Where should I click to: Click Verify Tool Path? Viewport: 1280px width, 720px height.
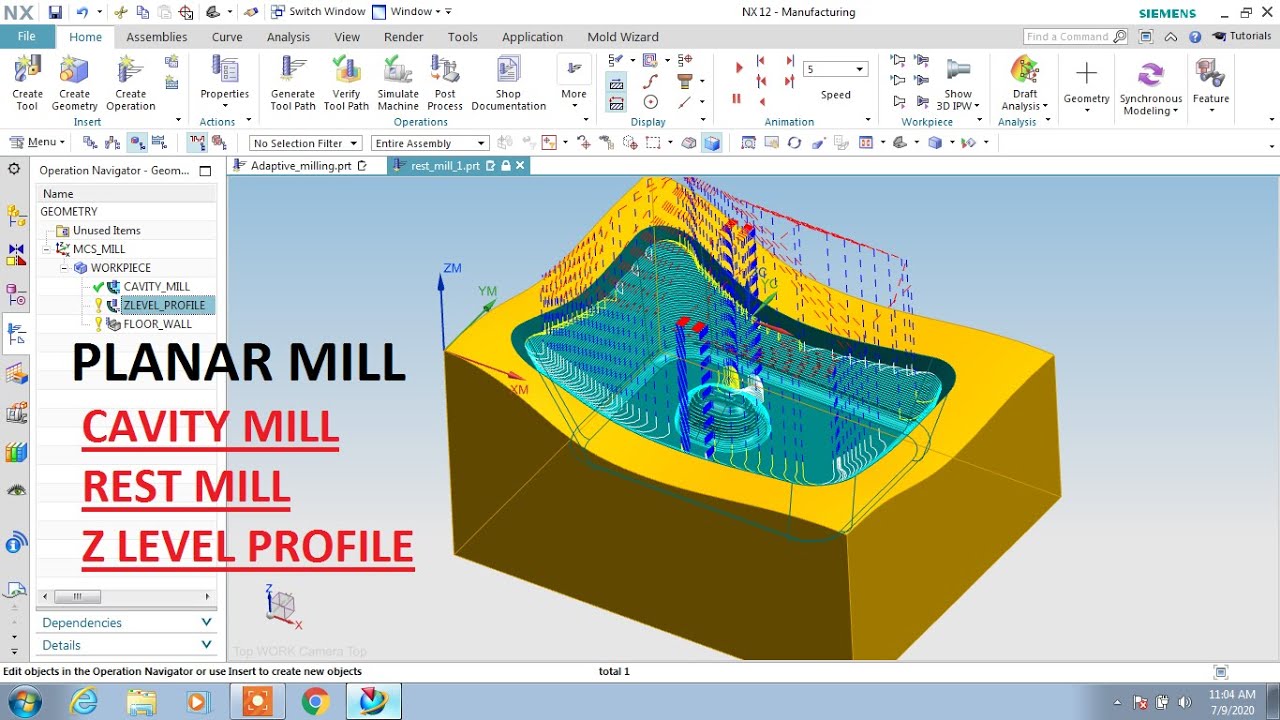pos(346,82)
